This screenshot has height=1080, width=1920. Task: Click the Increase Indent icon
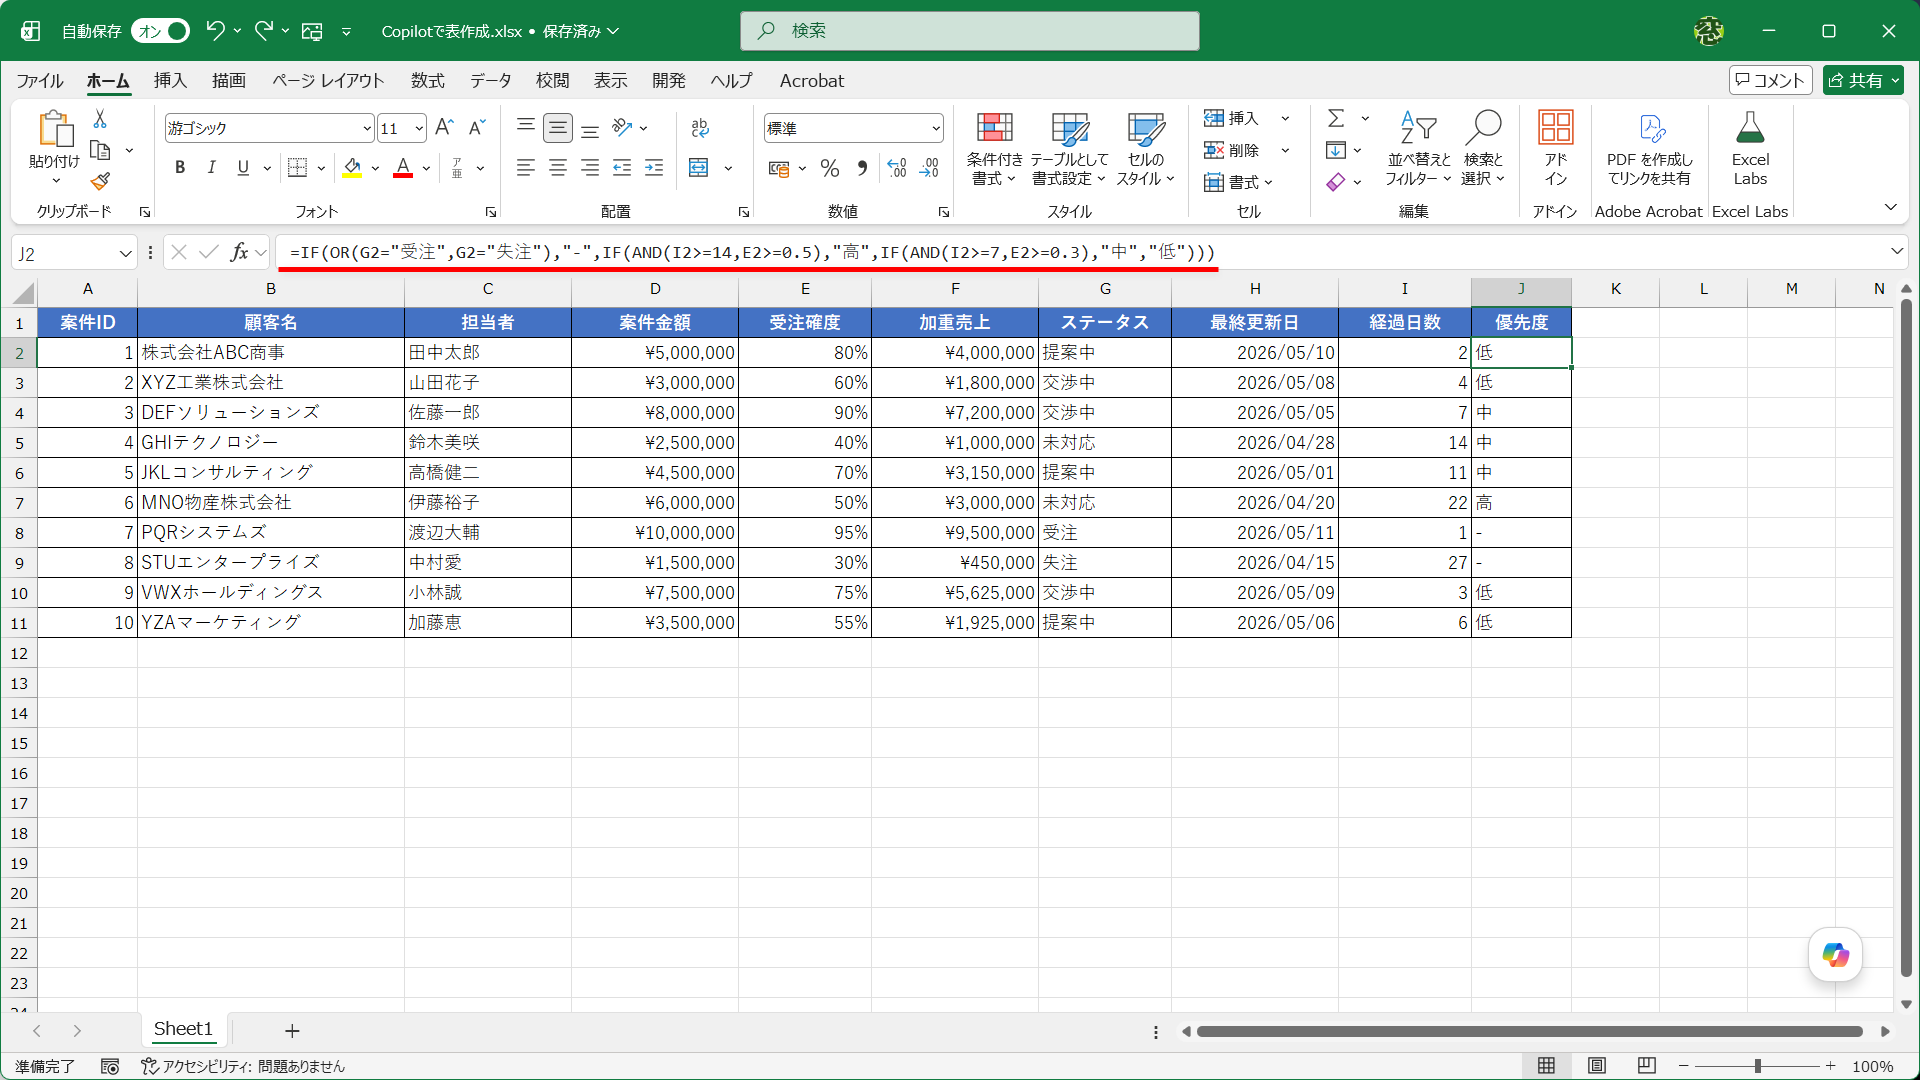pyautogui.click(x=654, y=167)
